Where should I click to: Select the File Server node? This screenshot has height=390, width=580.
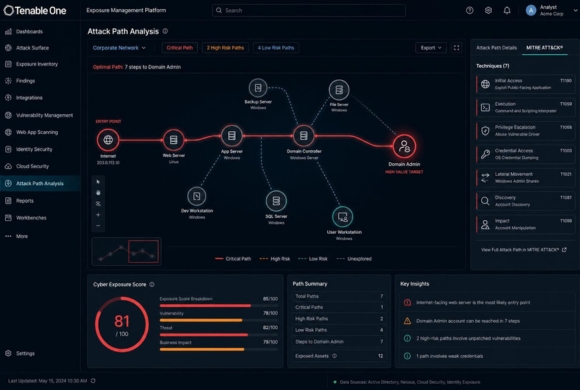(x=339, y=90)
